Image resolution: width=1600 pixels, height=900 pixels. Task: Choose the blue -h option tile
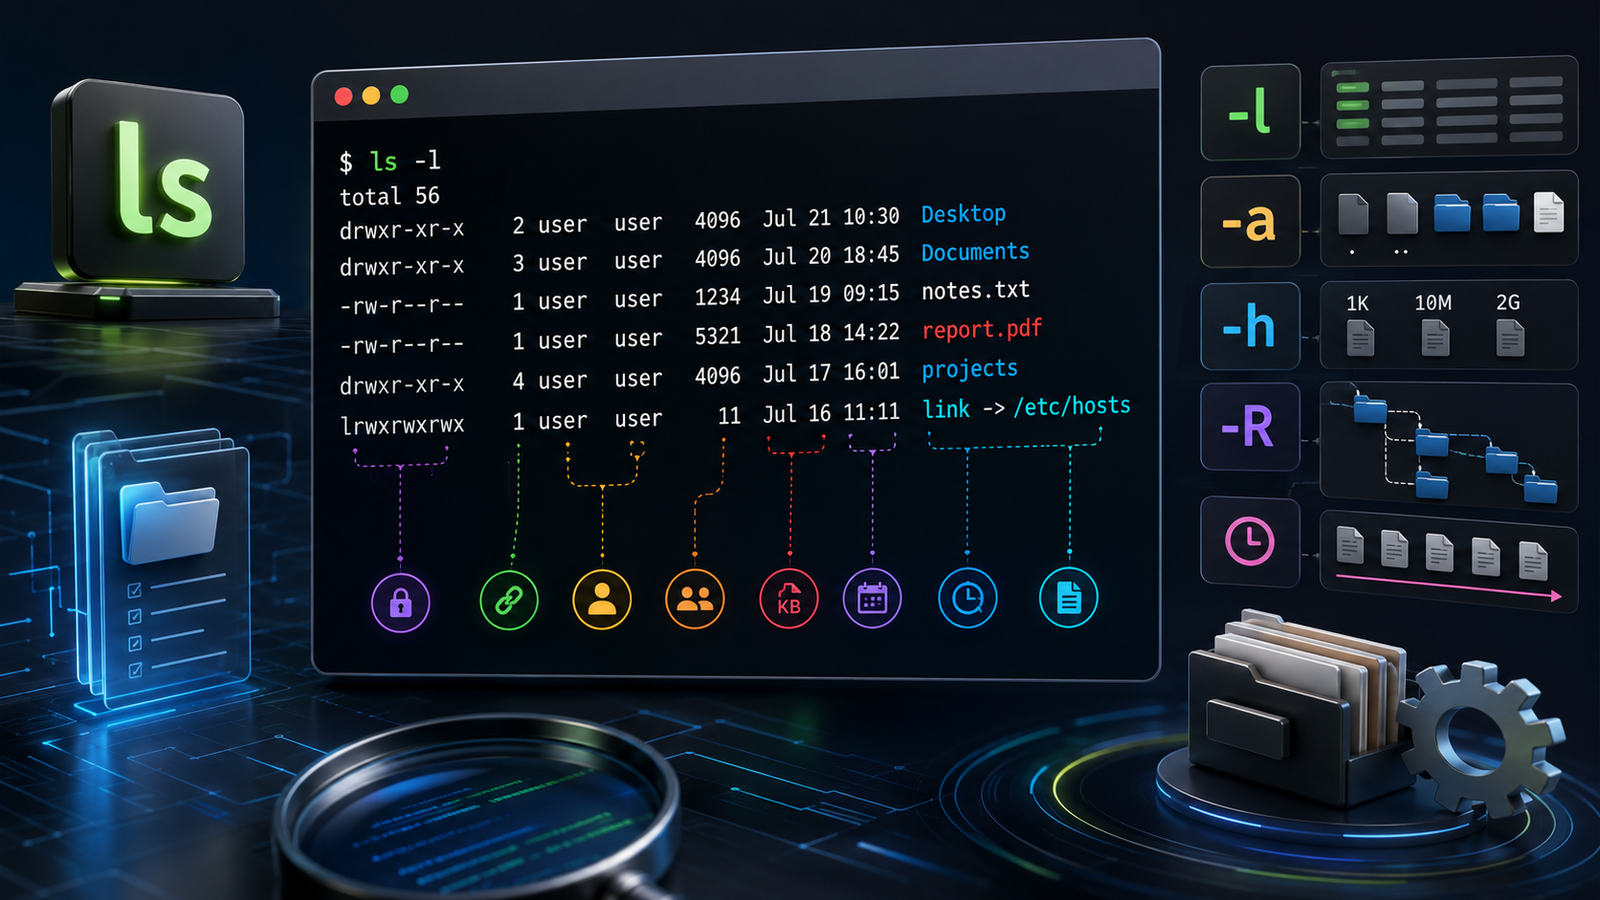tap(1250, 326)
